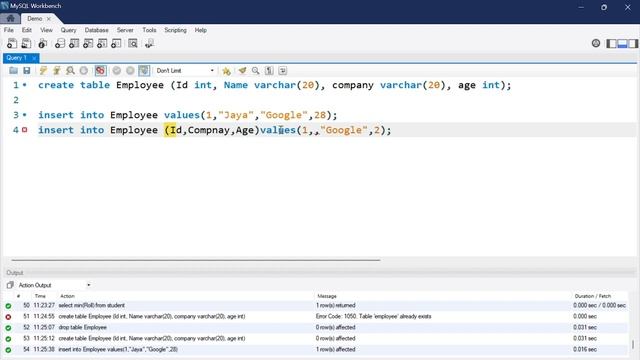
Task: Toggle the left sidebar panel
Action: click(611, 43)
